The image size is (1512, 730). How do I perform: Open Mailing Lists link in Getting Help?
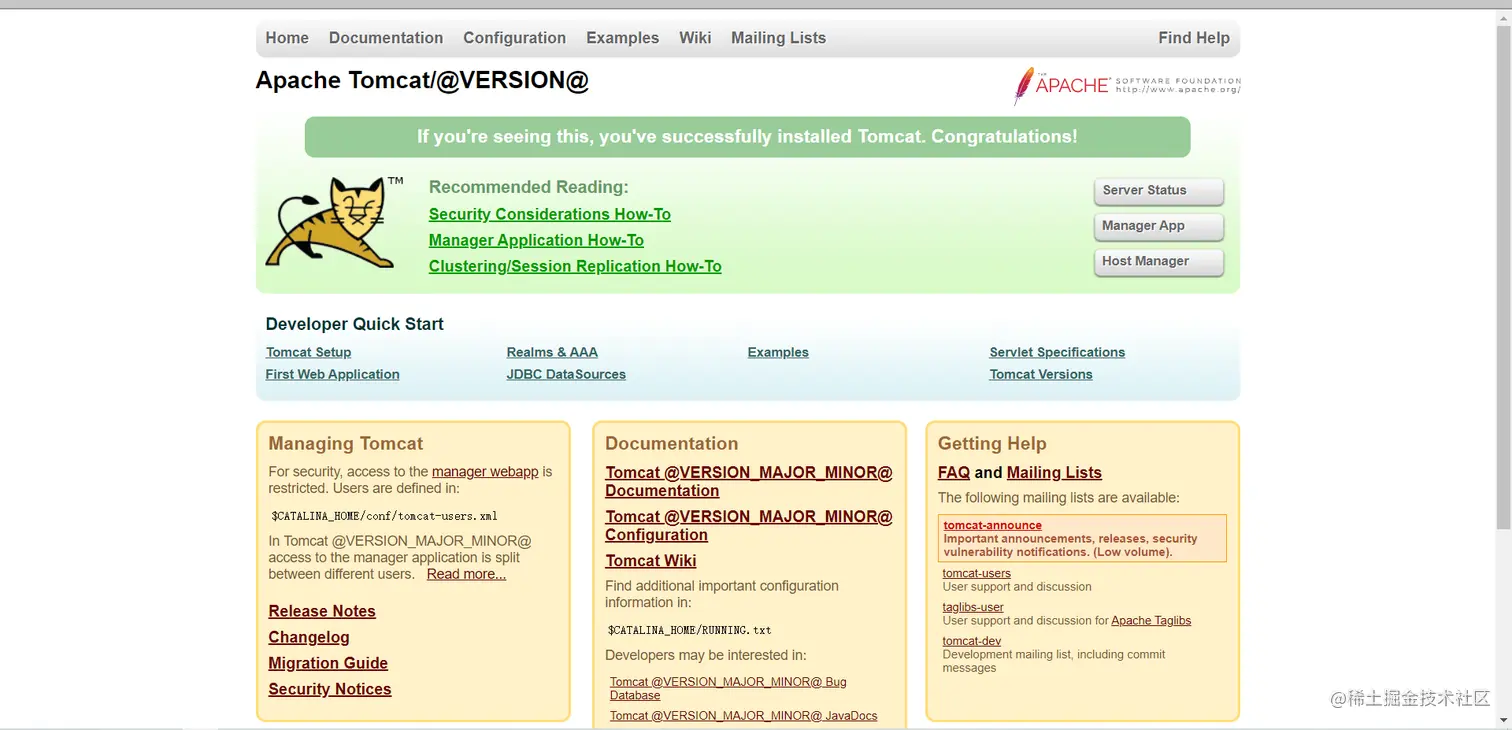click(x=1054, y=472)
